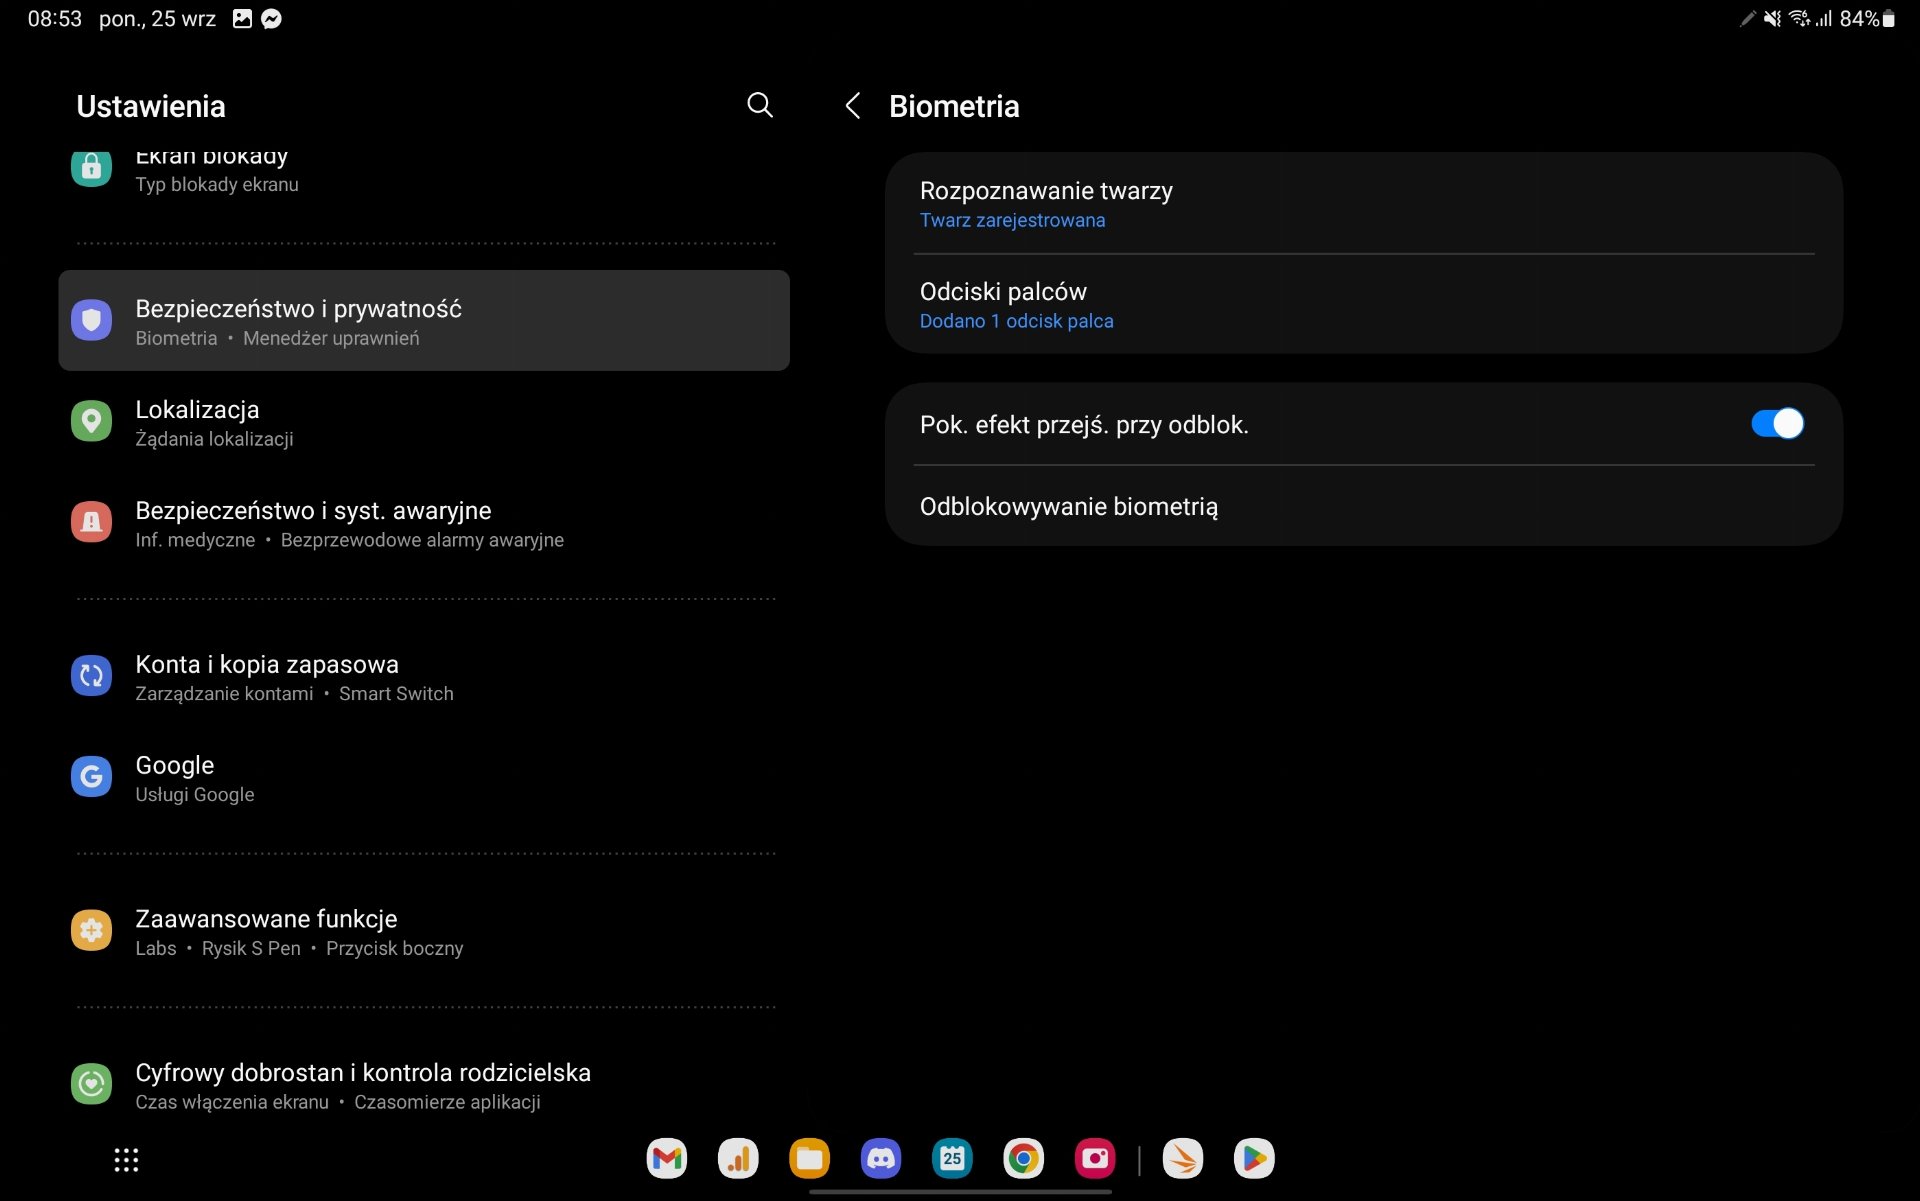Open Rozpoznawanie twarzy settings

point(1364,204)
